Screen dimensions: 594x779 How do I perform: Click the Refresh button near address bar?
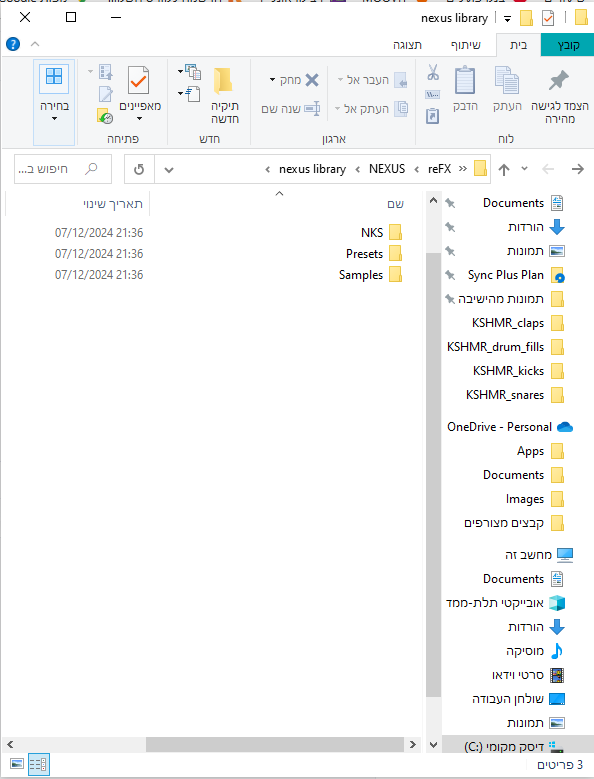[139, 169]
